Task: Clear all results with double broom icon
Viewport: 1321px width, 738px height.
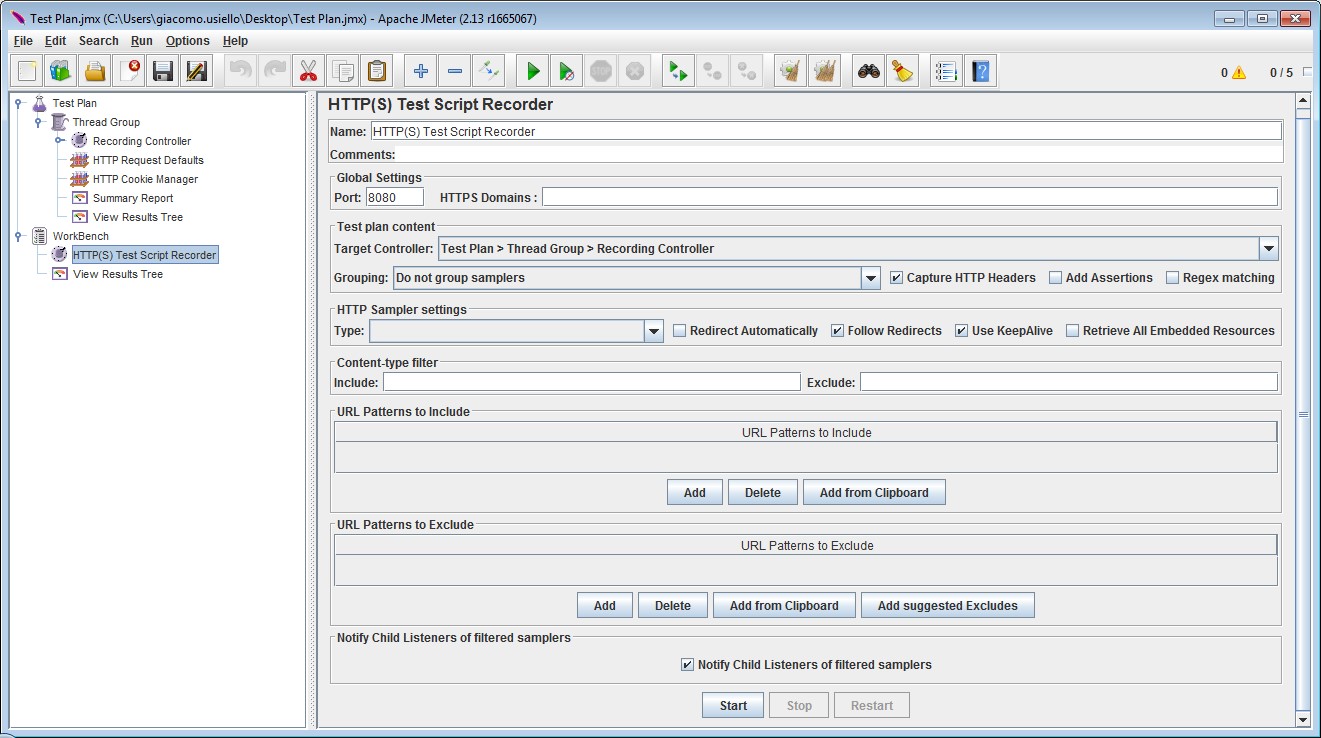Action: [825, 71]
